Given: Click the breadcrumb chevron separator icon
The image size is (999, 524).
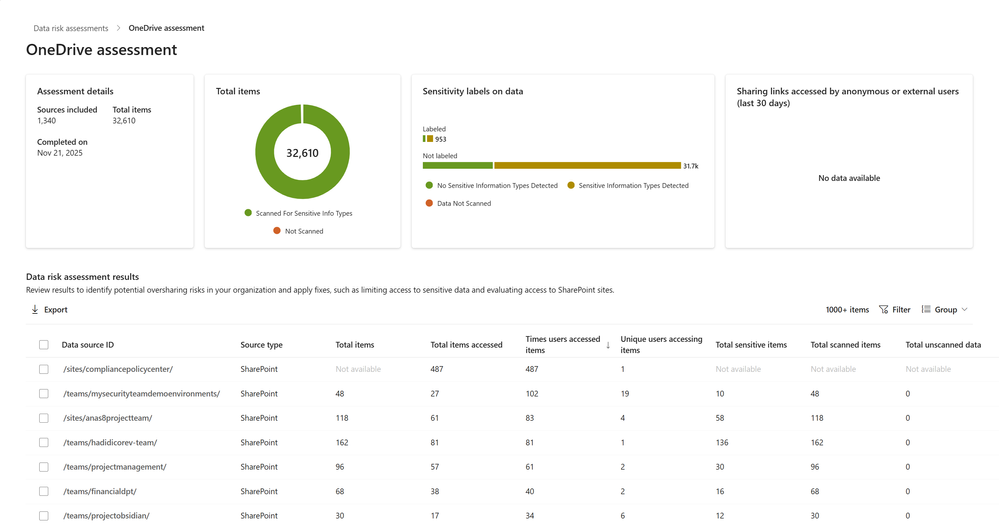Looking at the screenshot, I should pyautogui.click(x=118, y=28).
